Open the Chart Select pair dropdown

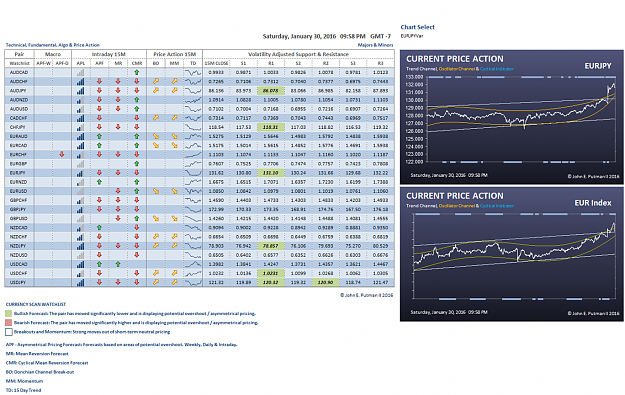pos(412,36)
